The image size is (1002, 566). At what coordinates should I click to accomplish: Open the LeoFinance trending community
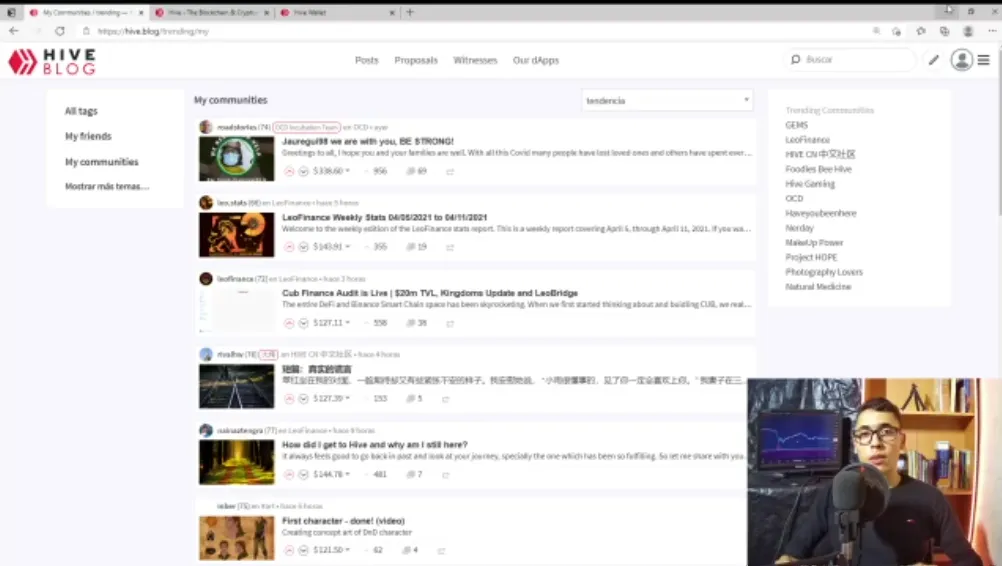click(x=807, y=140)
